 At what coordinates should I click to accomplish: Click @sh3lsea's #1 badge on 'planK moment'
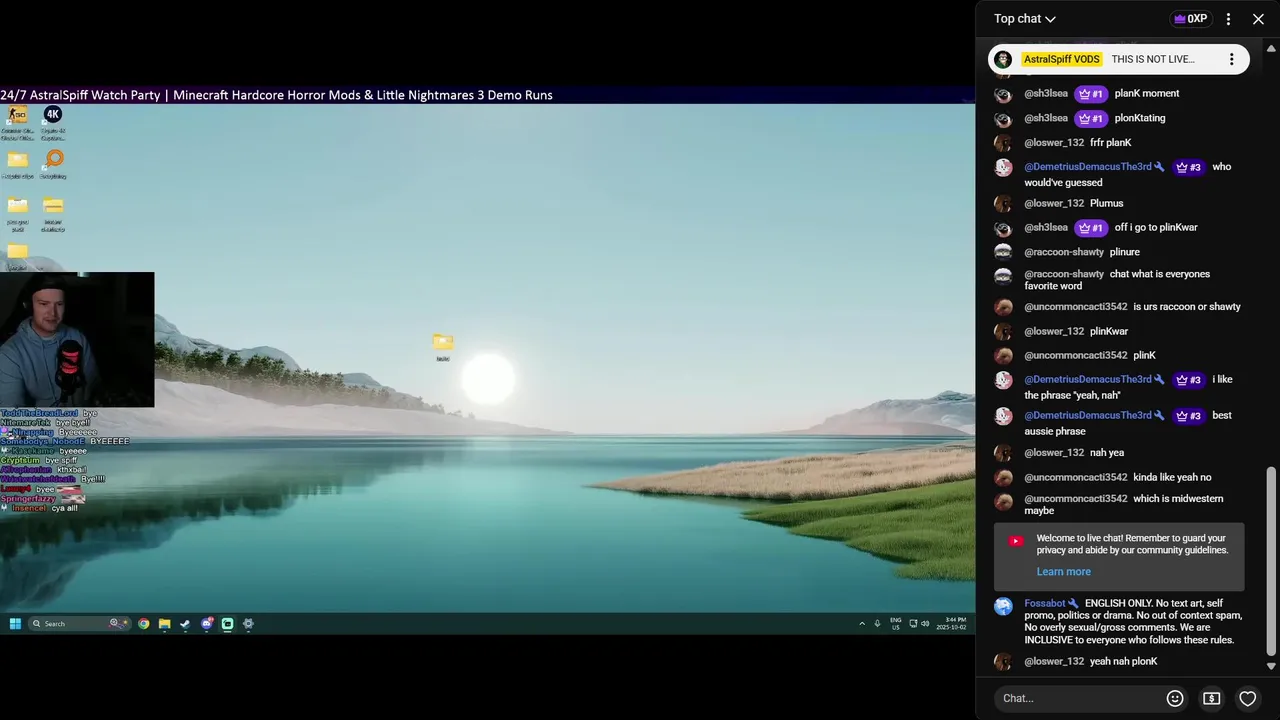(1091, 94)
